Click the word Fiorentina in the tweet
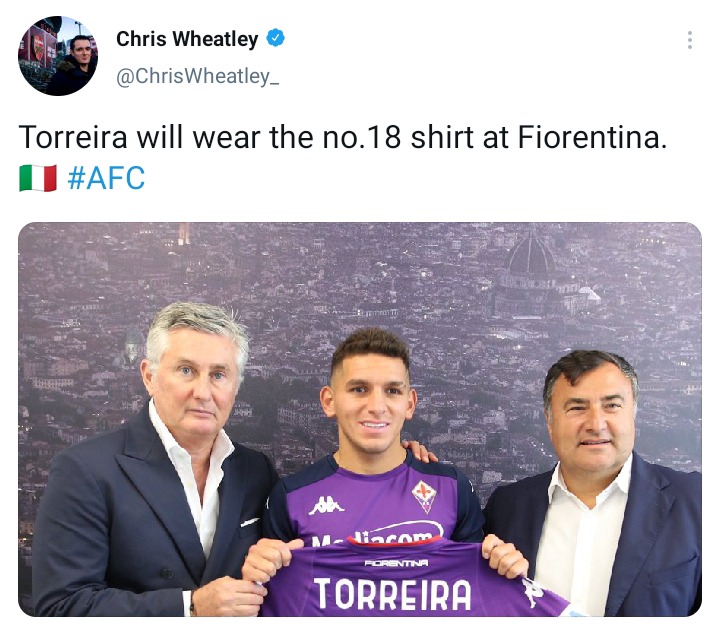 click(x=592, y=137)
